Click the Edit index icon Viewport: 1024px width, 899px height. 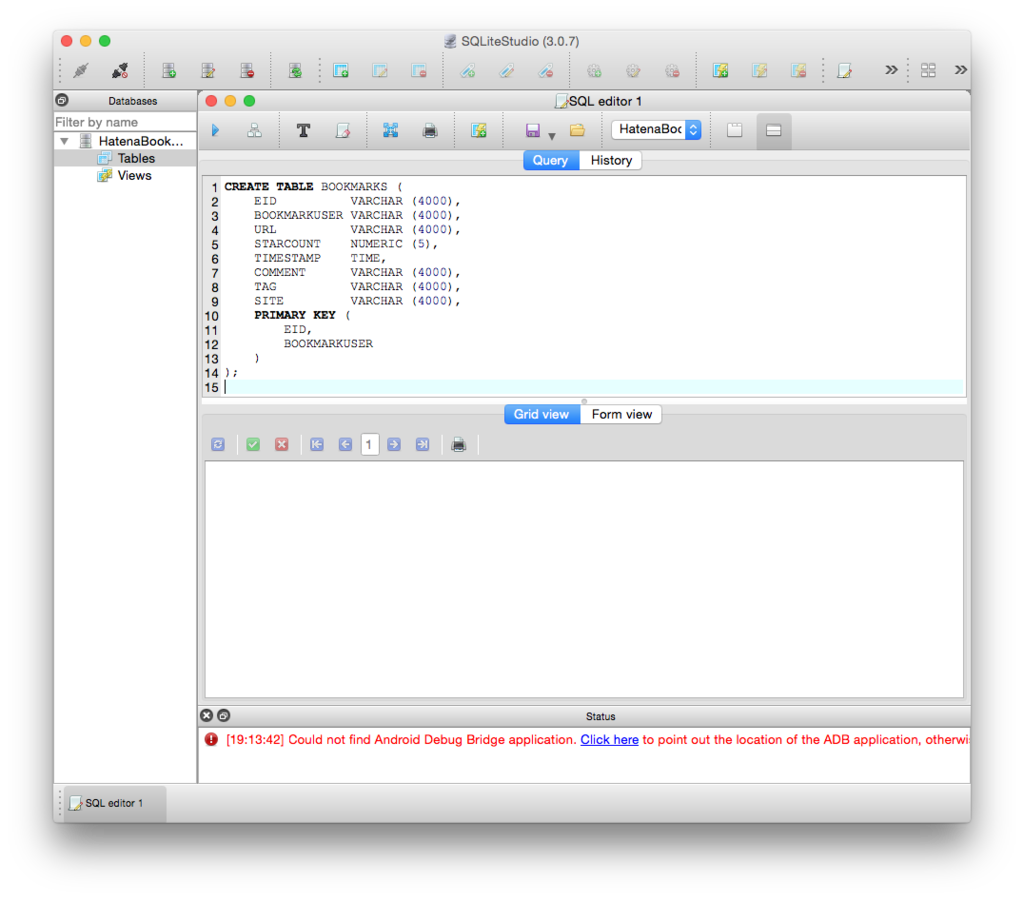coord(507,71)
